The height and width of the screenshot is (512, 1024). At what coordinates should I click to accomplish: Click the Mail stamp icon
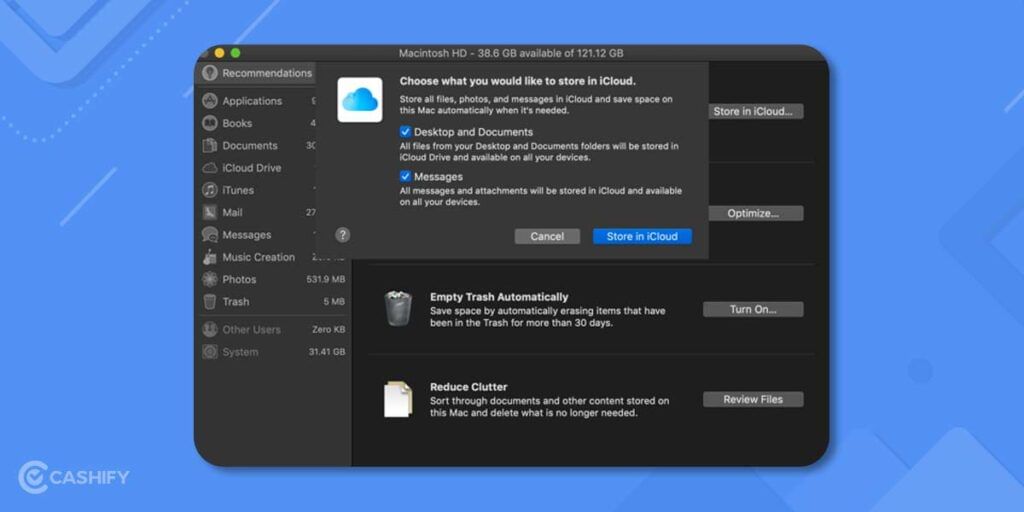[210, 212]
